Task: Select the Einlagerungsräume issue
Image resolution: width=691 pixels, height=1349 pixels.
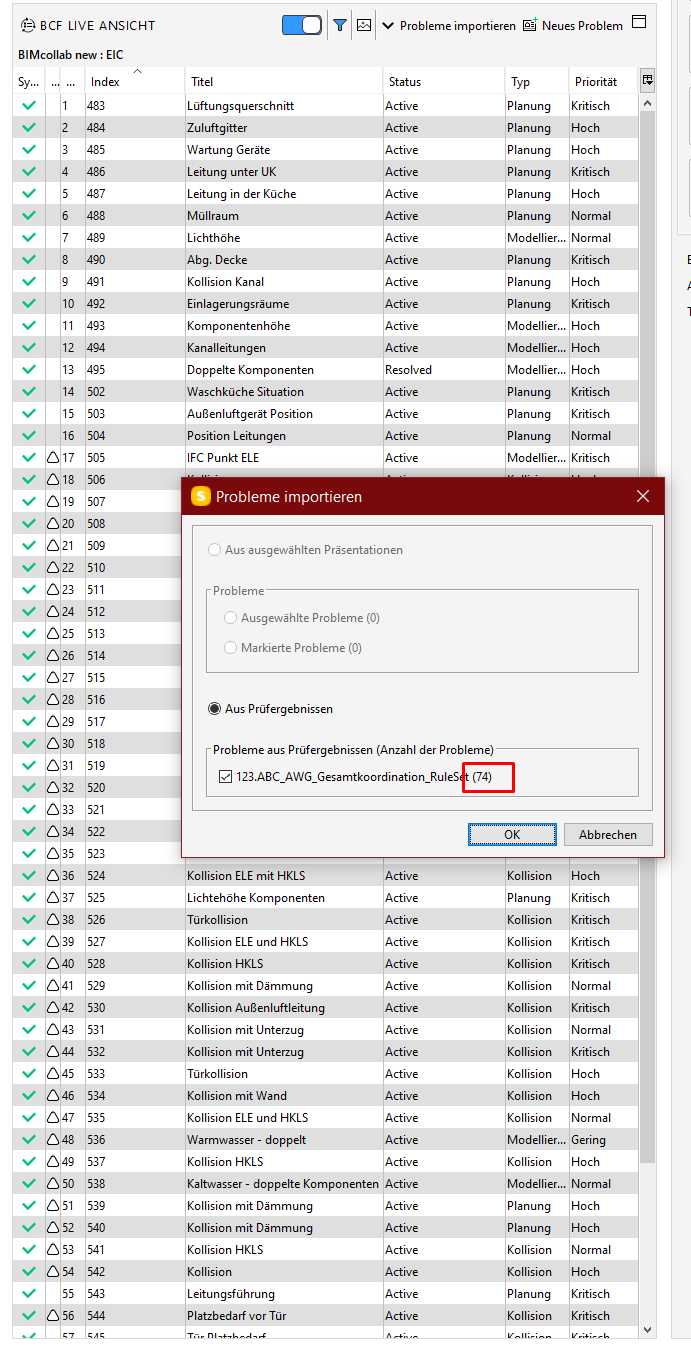Action: (237, 304)
